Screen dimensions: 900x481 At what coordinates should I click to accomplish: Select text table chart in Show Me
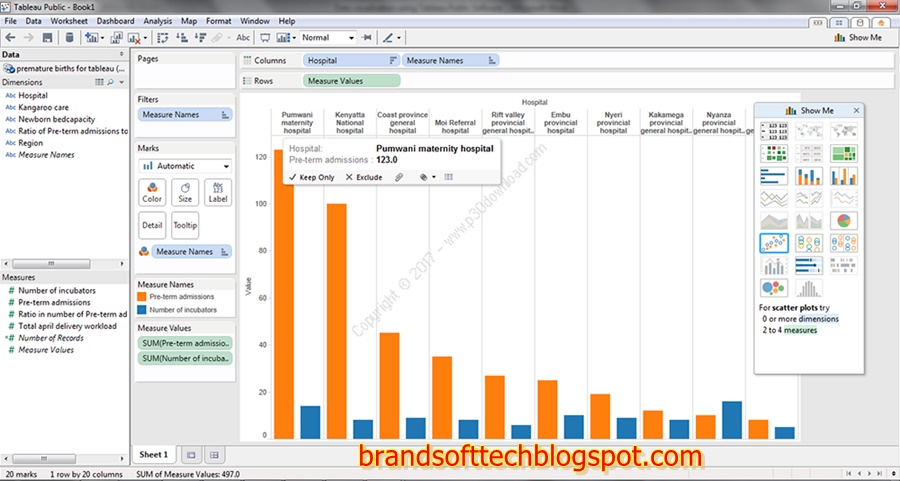(x=774, y=131)
